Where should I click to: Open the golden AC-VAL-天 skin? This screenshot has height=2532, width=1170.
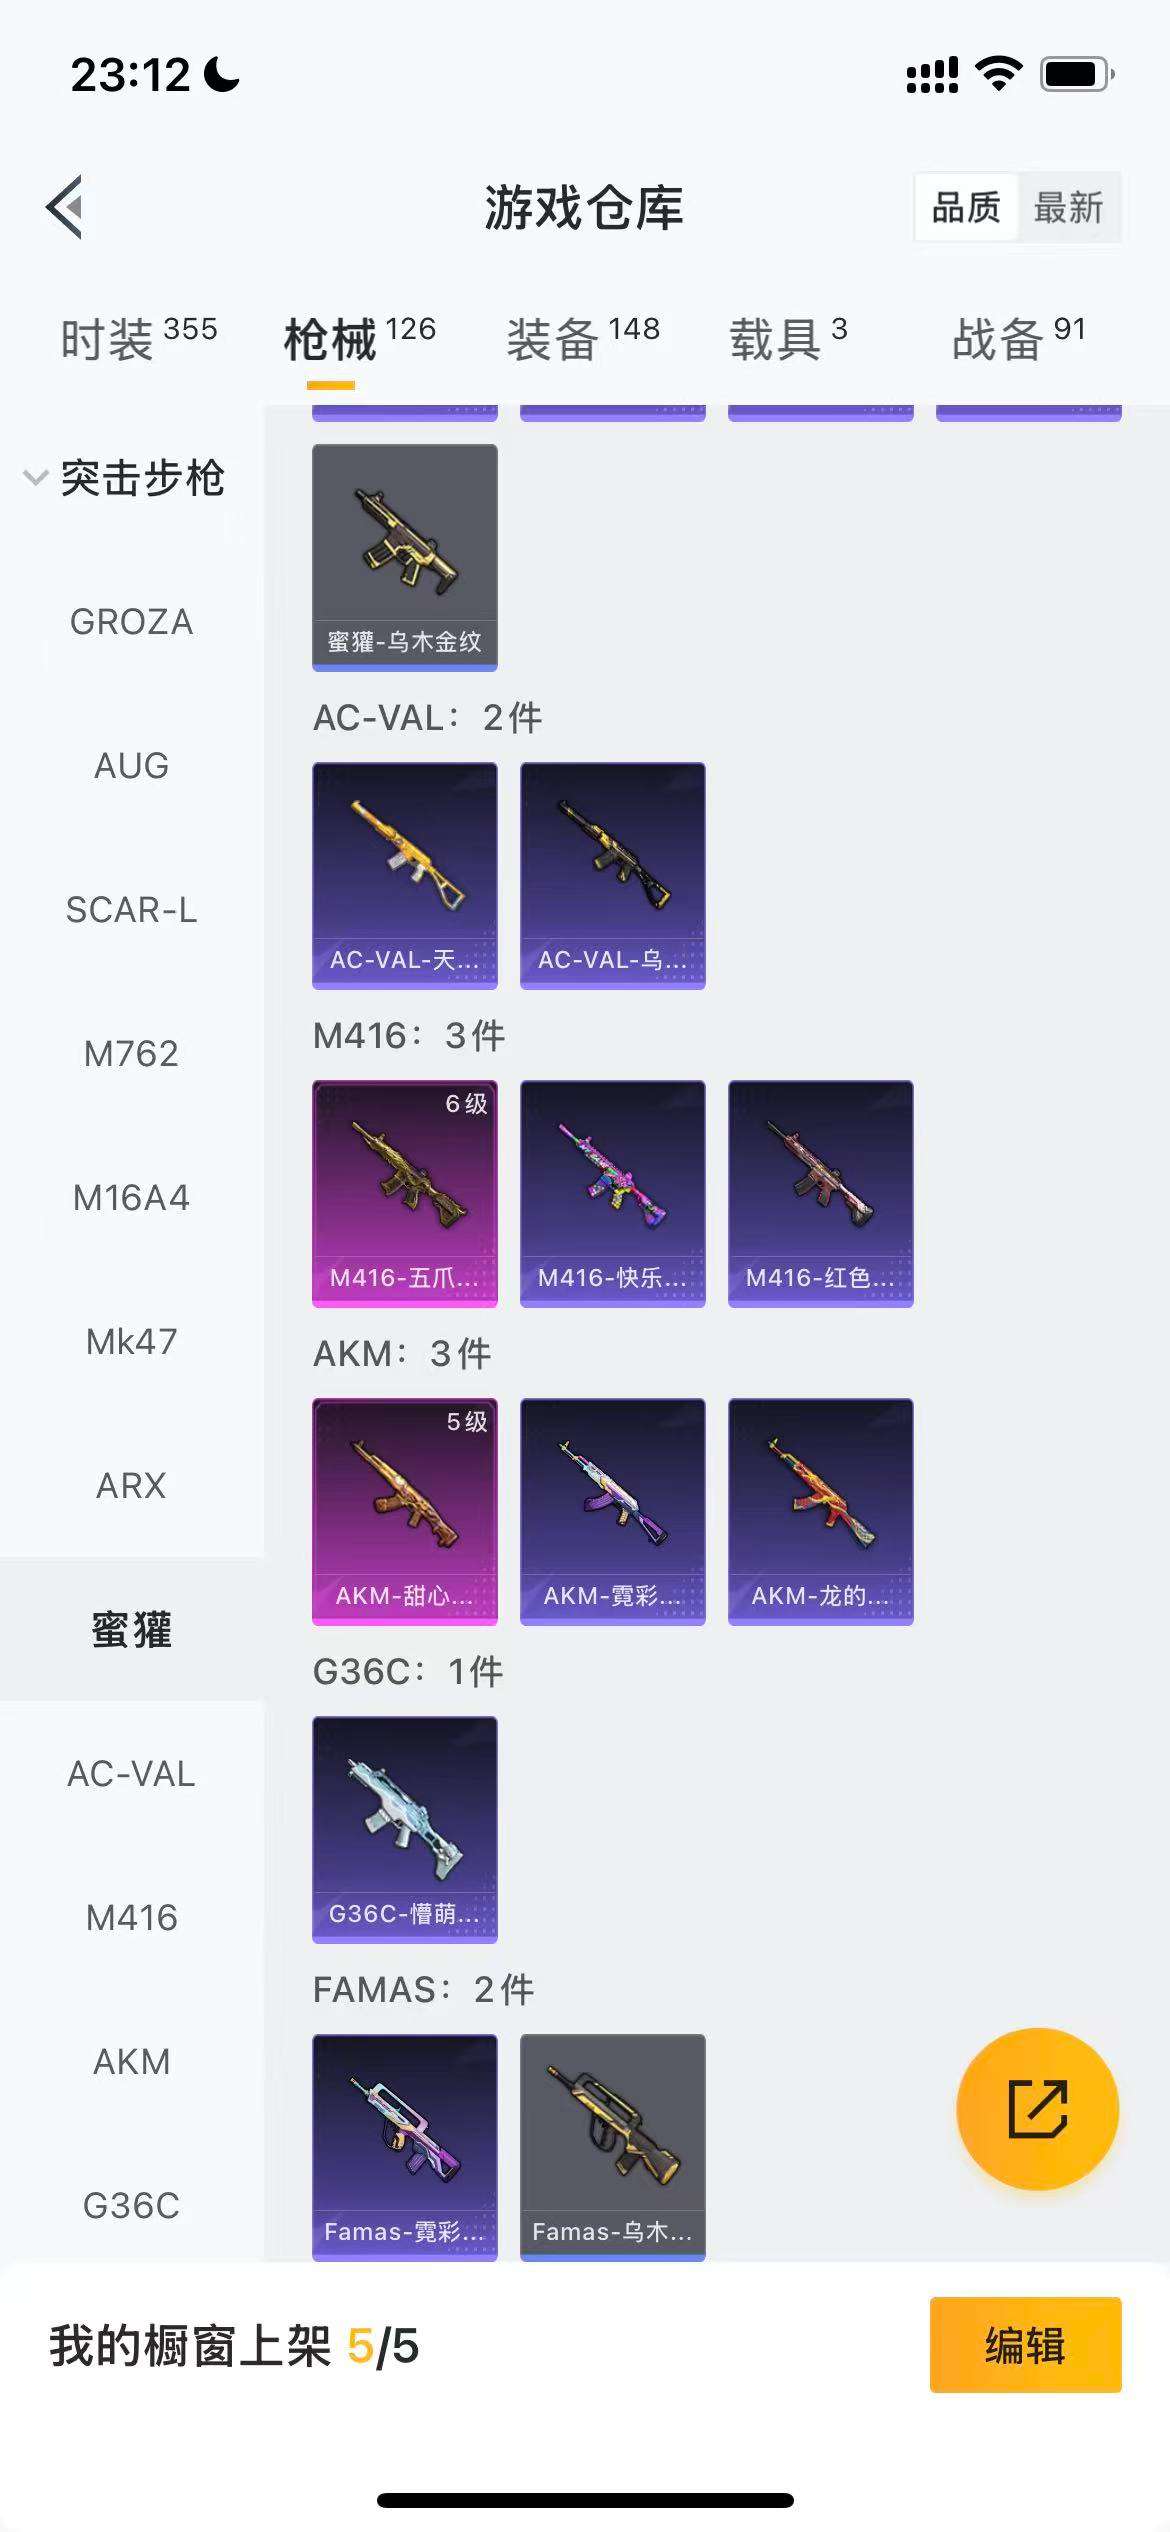(405, 875)
